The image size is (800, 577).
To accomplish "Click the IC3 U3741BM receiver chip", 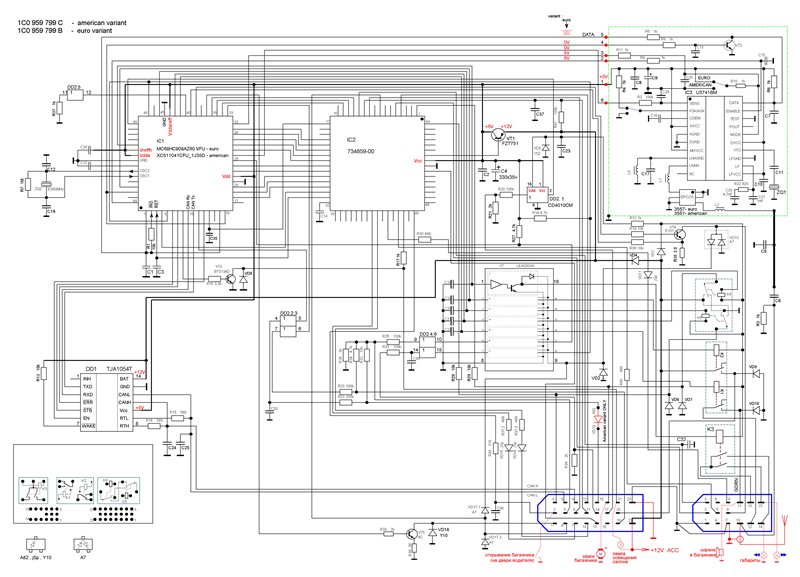I will 715,138.
